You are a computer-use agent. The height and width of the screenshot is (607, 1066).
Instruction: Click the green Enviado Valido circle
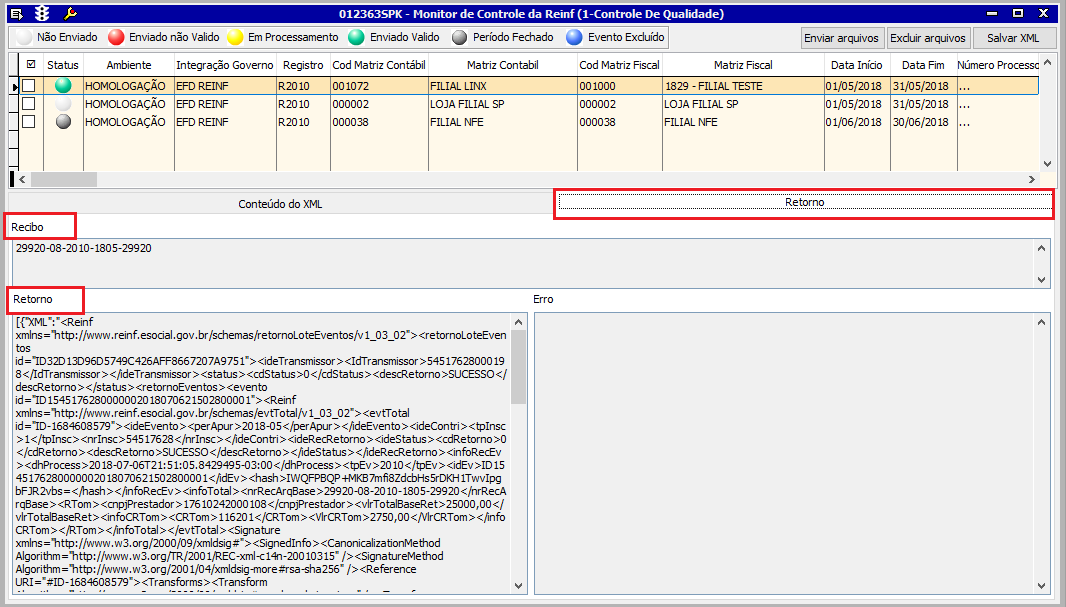click(x=356, y=37)
